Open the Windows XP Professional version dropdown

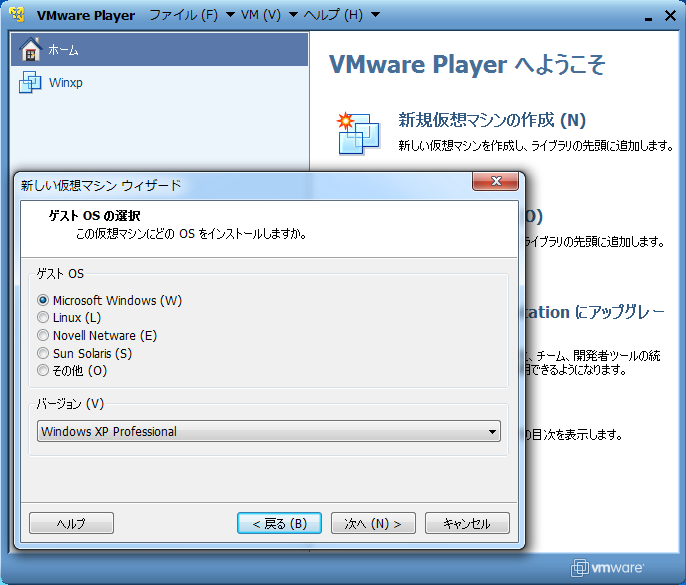pyautogui.click(x=268, y=432)
